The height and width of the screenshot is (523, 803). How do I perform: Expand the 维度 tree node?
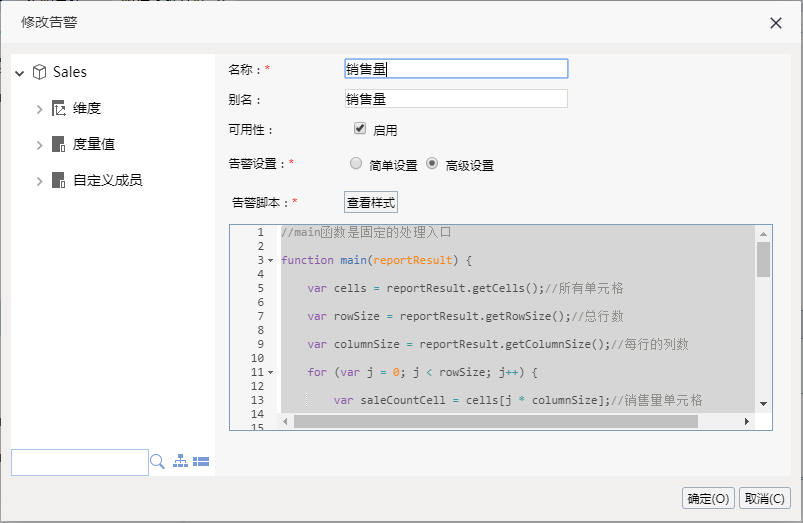coord(39,109)
